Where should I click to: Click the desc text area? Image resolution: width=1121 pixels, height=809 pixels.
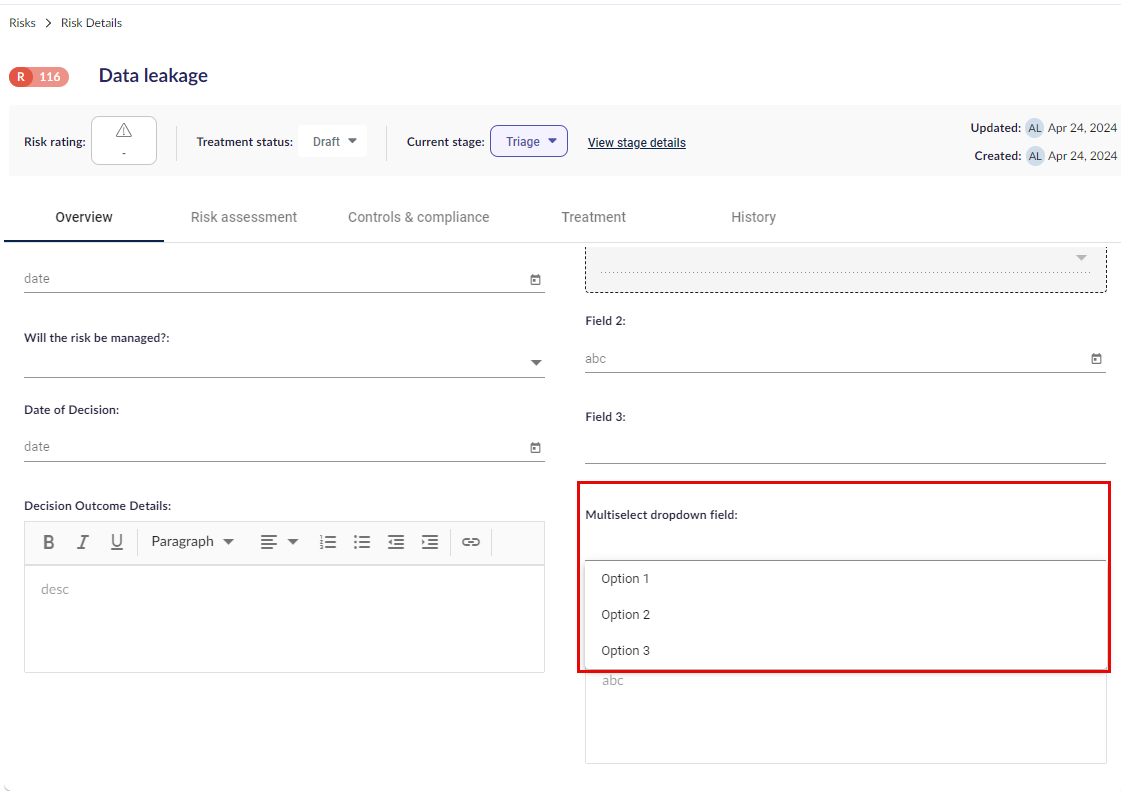(x=285, y=619)
